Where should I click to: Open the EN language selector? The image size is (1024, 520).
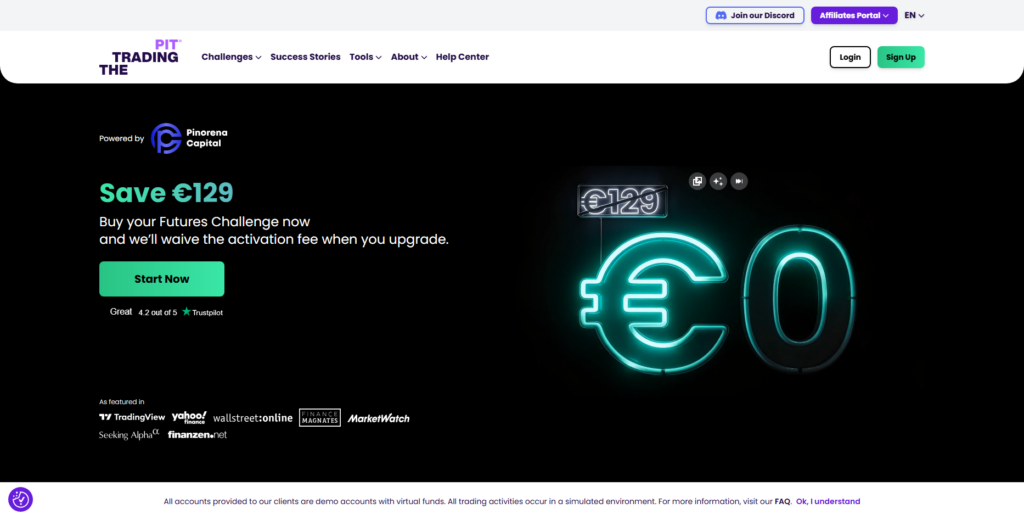click(x=914, y=15)
